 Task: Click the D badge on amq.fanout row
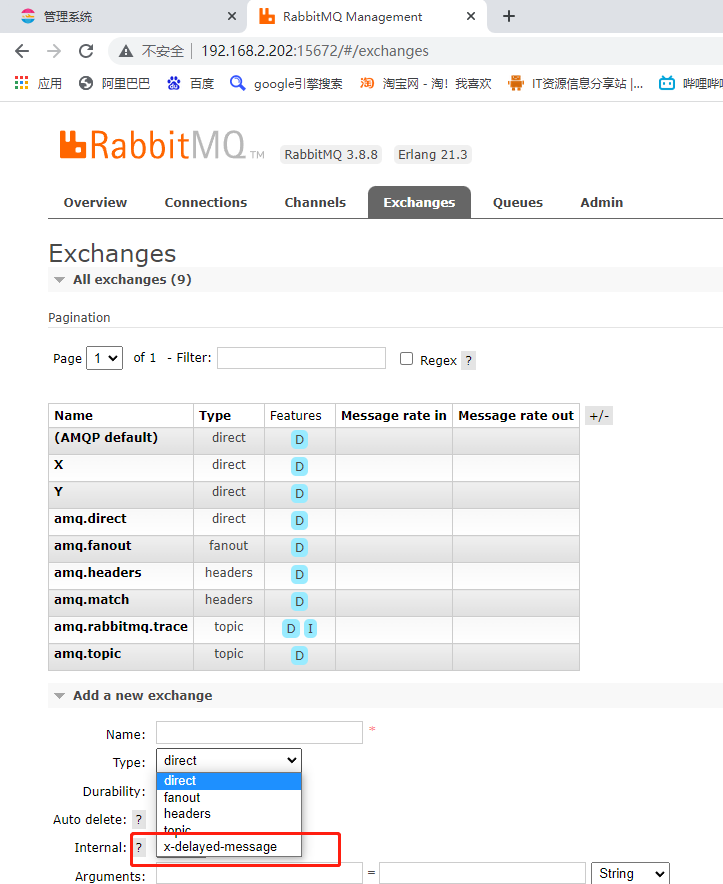click(x=299, y=547)
